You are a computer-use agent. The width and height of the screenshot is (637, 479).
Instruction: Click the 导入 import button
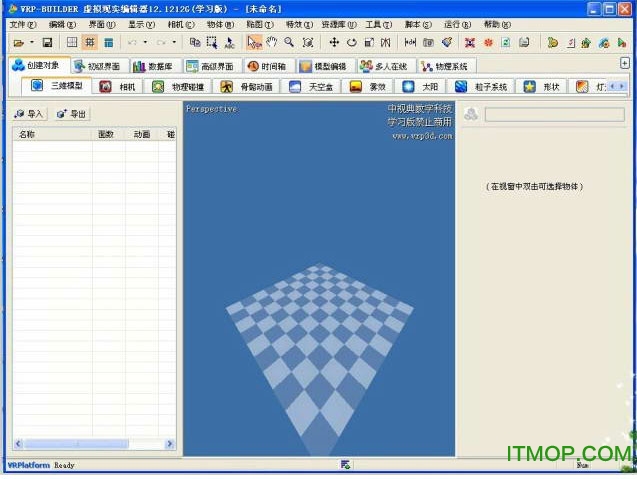tap(30, 114)
